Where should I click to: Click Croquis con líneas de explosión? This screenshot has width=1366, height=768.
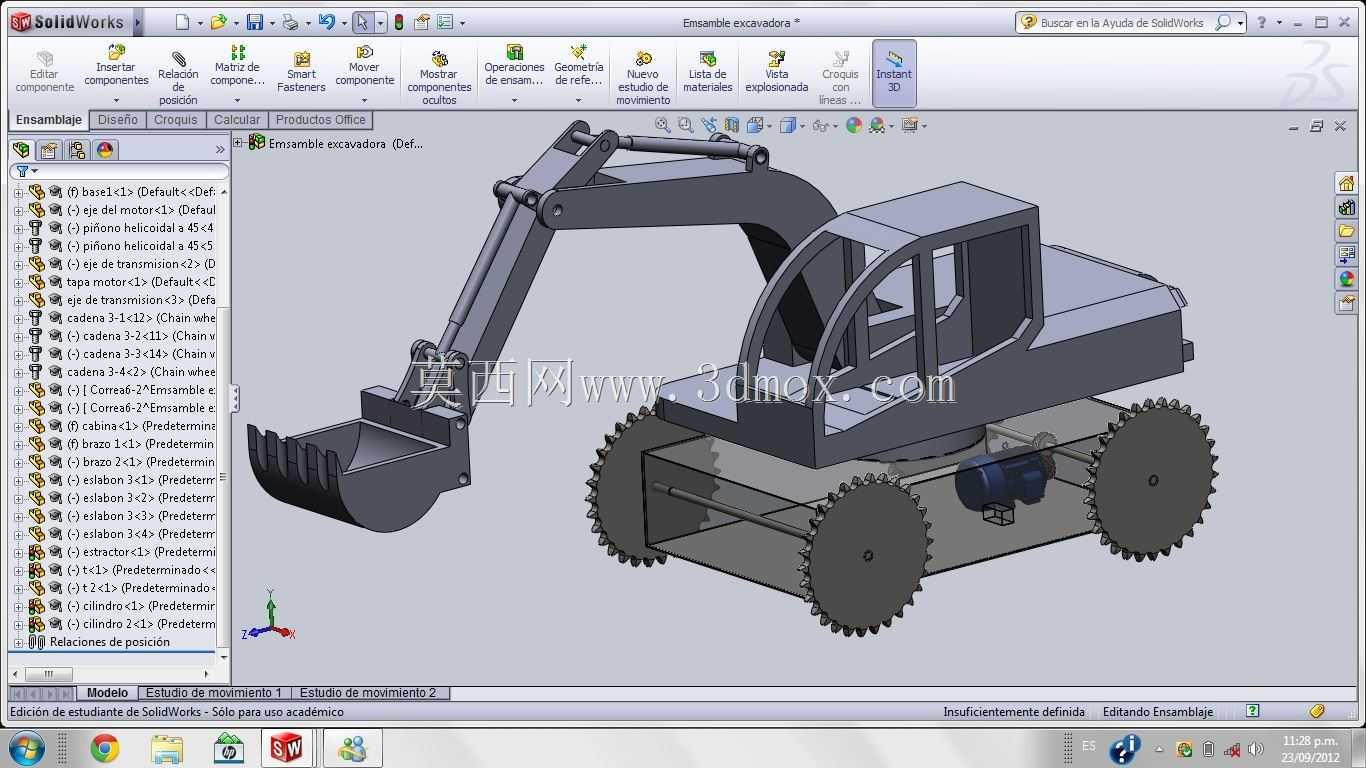point(840,78)
